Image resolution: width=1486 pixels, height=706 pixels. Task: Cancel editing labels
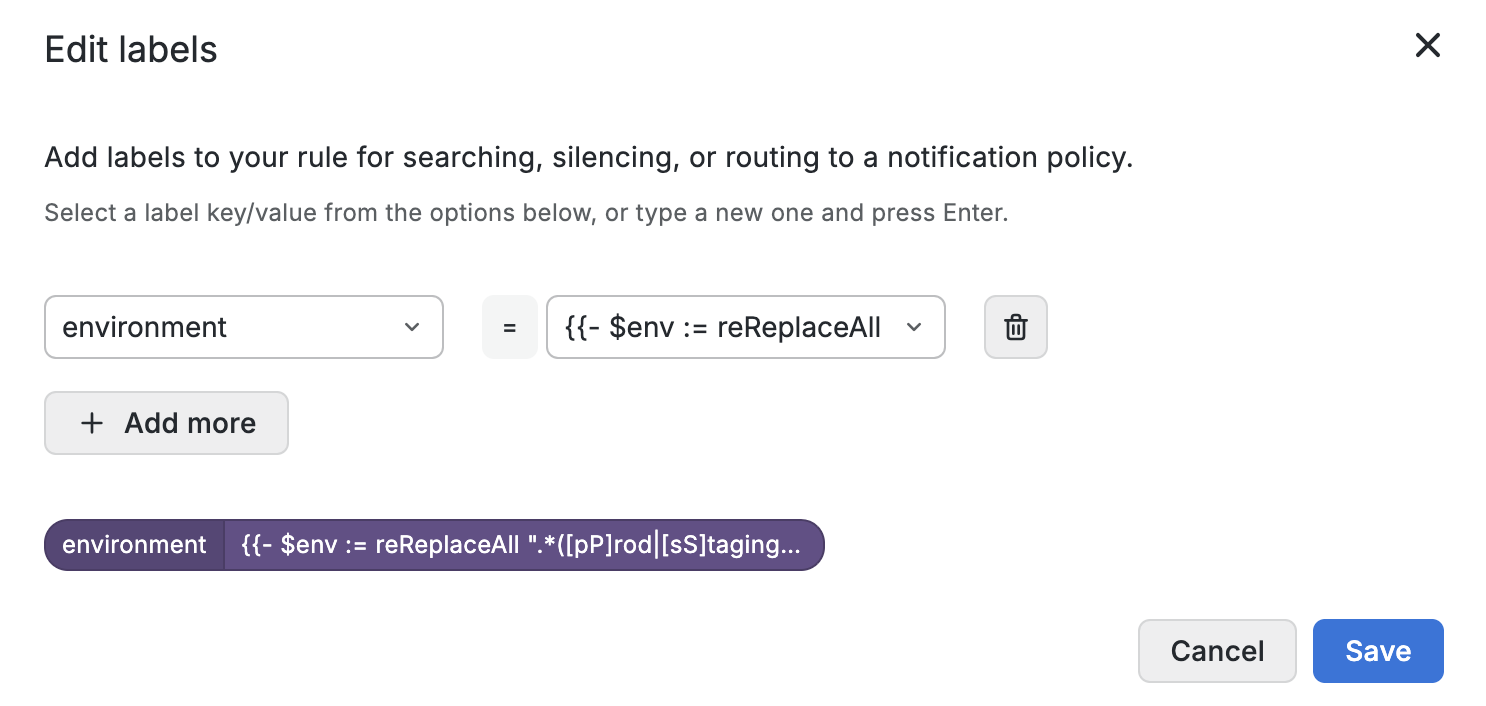(x=1217, y=651)
